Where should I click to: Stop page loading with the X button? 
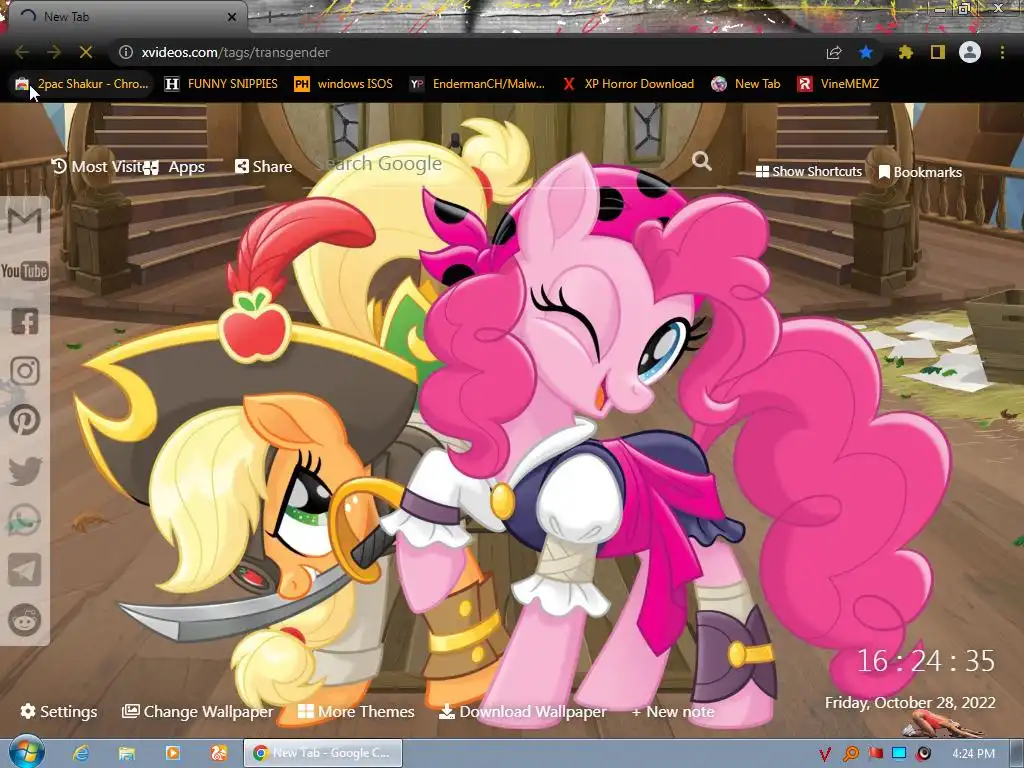(x=86, y=52)
